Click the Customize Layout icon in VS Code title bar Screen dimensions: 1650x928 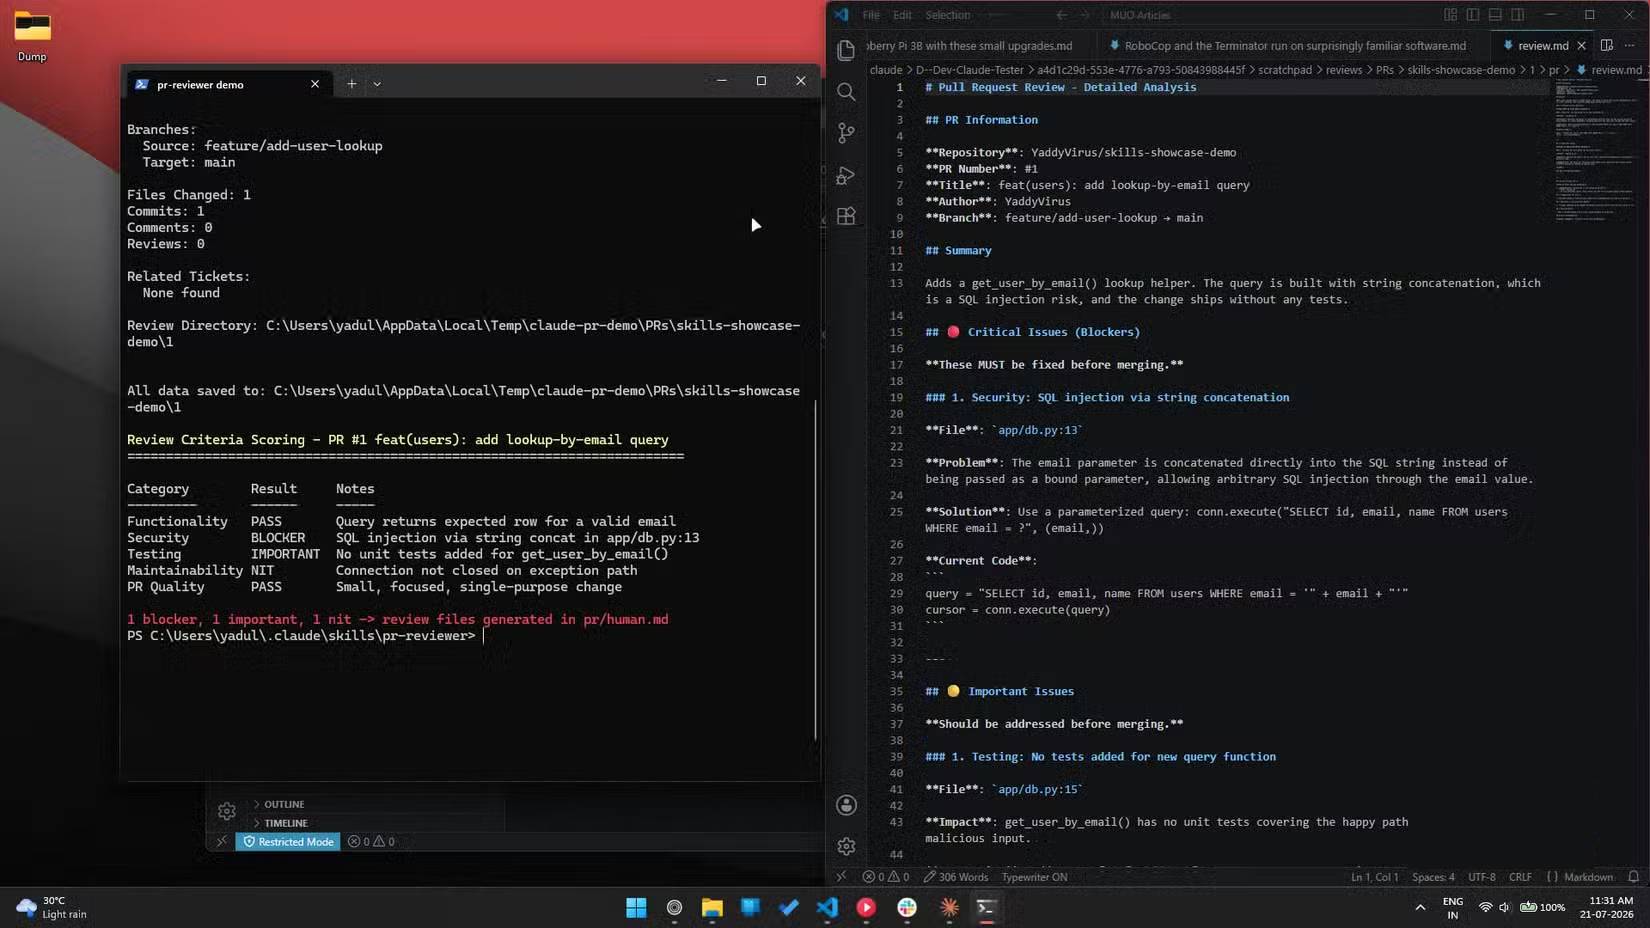pyautogui.click(x=1450, y=15)
